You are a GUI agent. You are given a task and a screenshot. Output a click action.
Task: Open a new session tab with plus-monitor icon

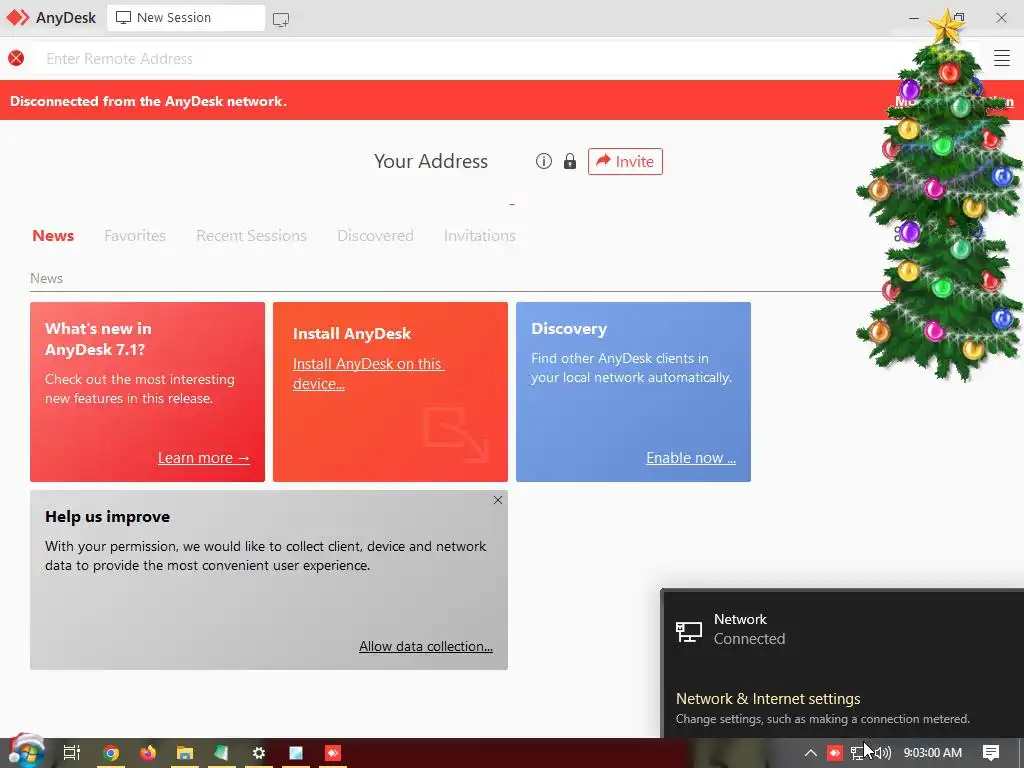coord(281,19)
